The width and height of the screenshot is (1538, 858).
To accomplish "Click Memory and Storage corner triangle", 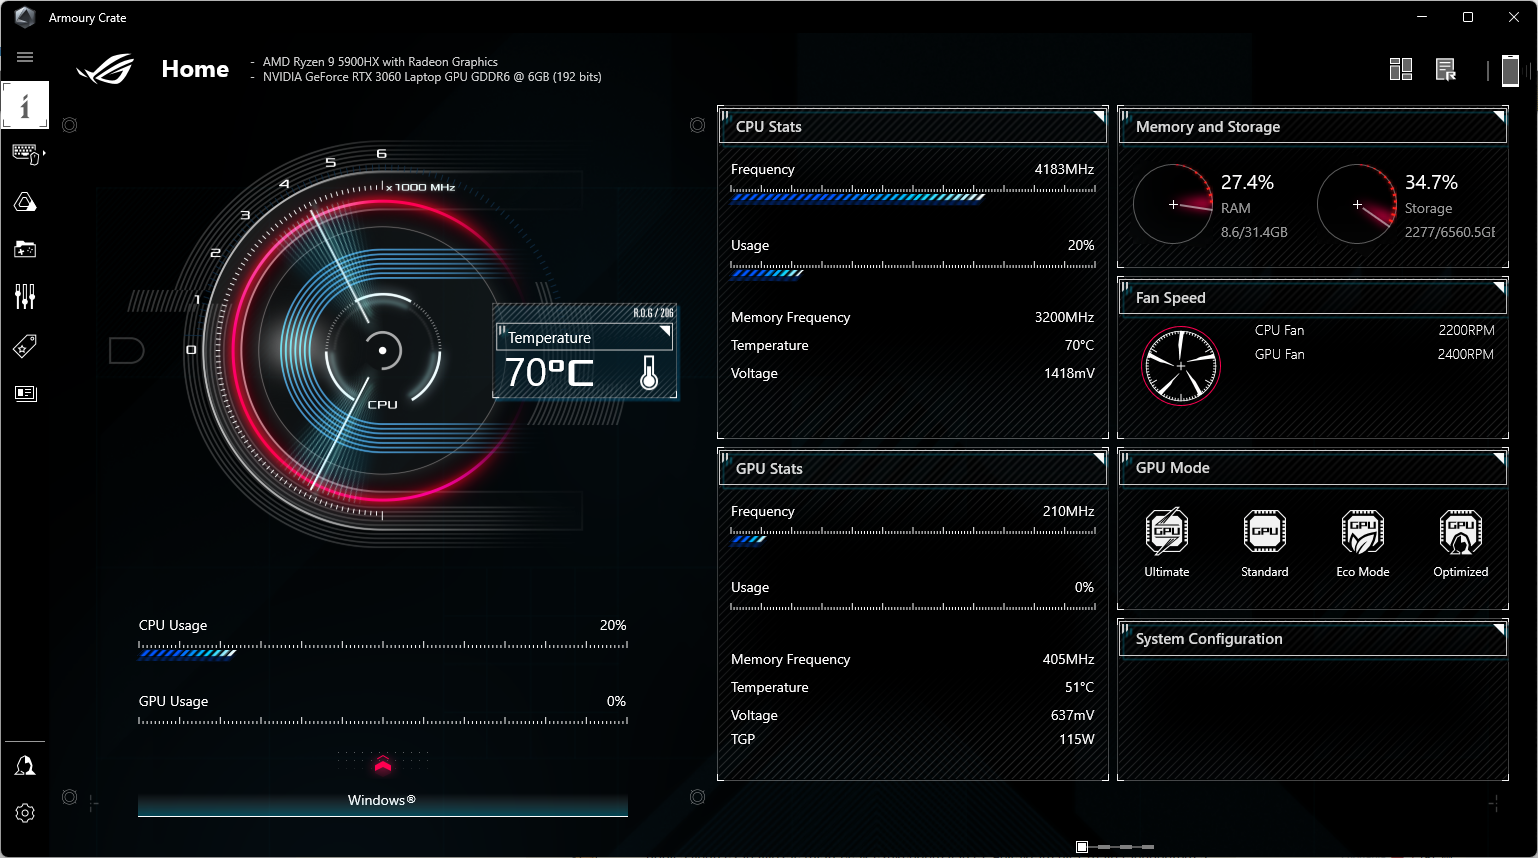I will coord(1500,115).
